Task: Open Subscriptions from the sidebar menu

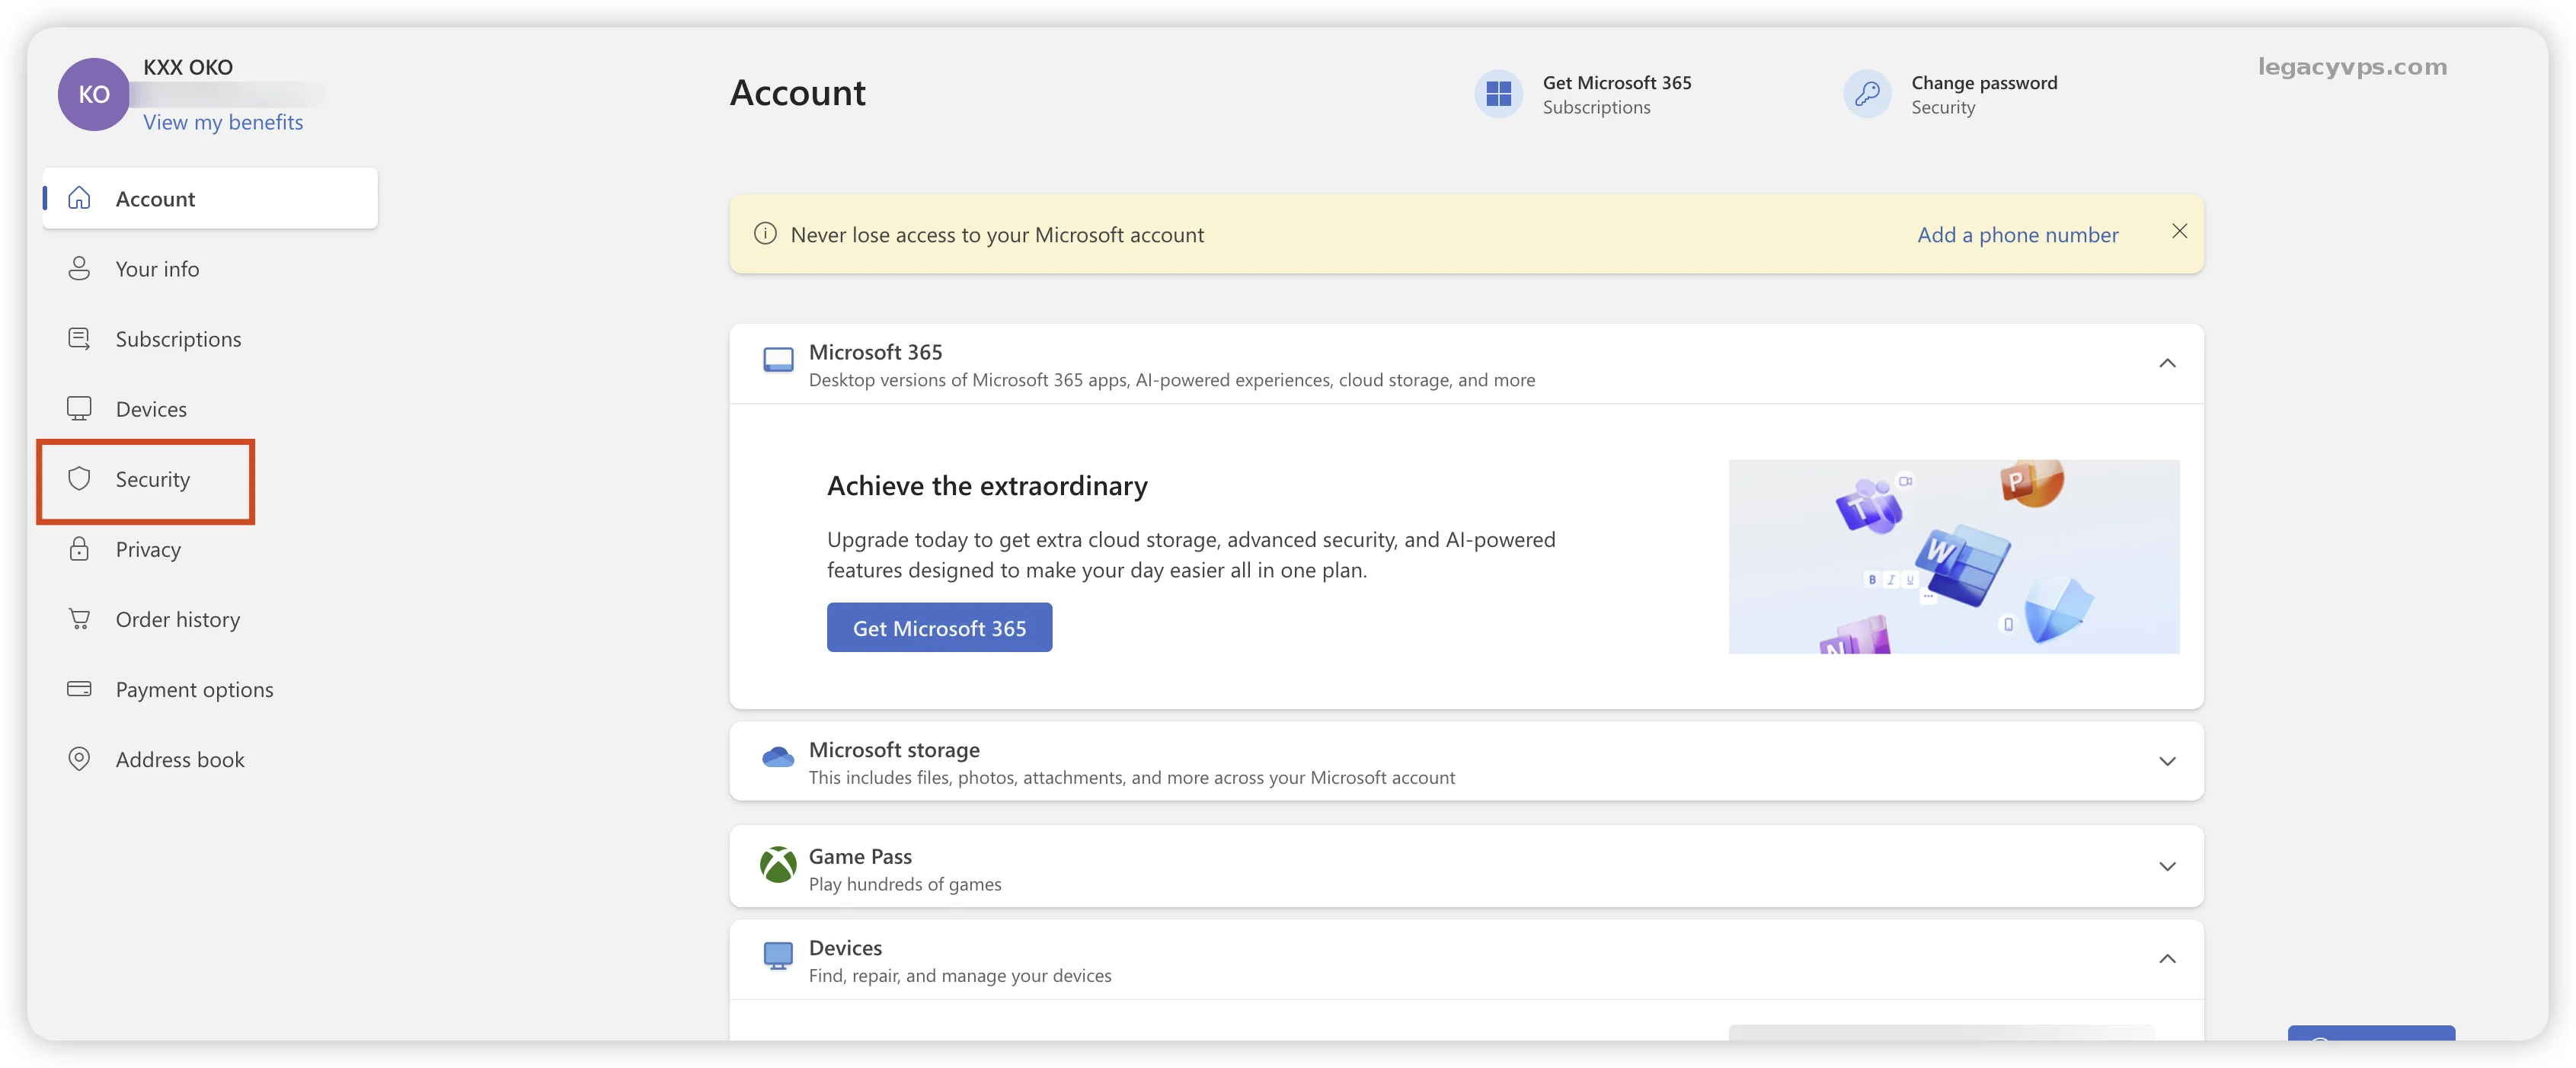Action: tap(178, 339)
